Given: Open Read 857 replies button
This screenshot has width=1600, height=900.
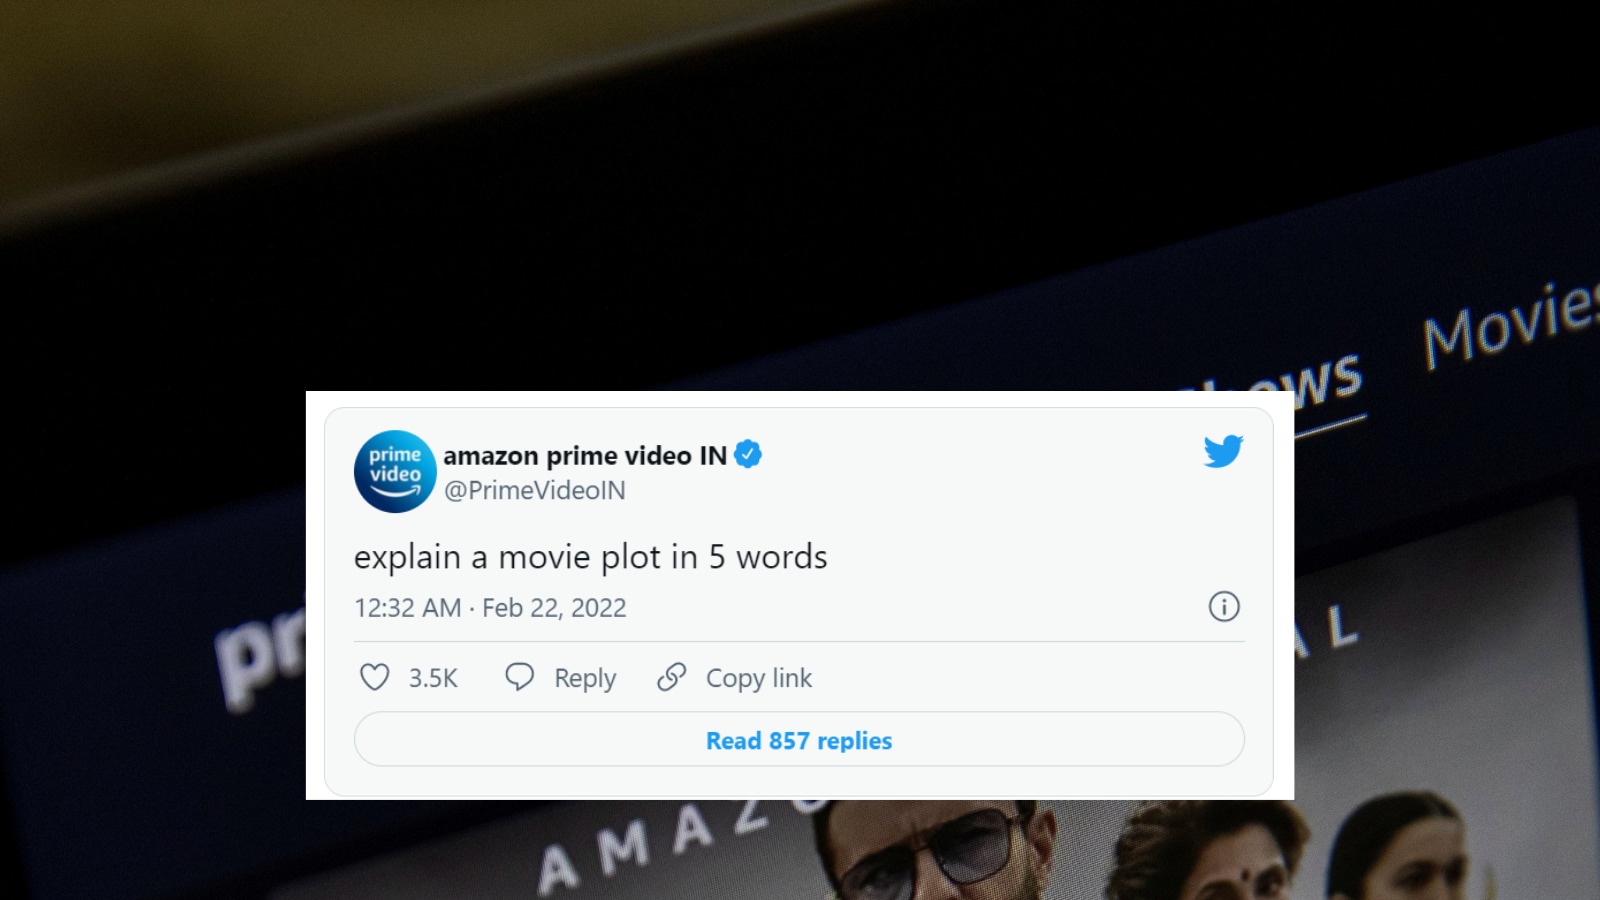Looking at the screenshot, I should click(x=799, y=740).
